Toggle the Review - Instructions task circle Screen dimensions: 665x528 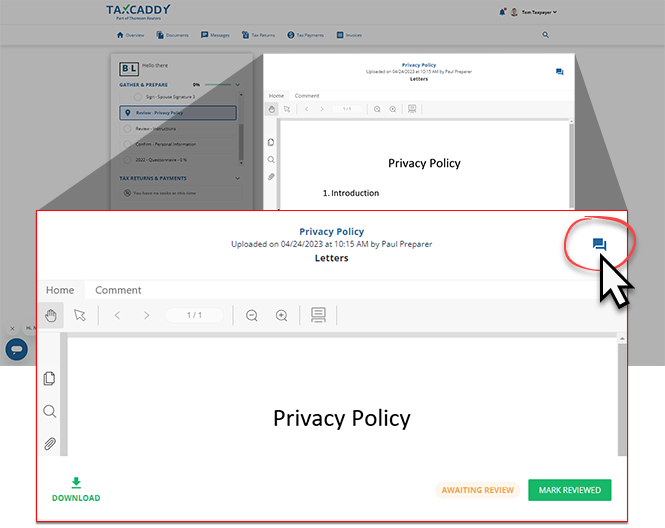coord(127,129)
